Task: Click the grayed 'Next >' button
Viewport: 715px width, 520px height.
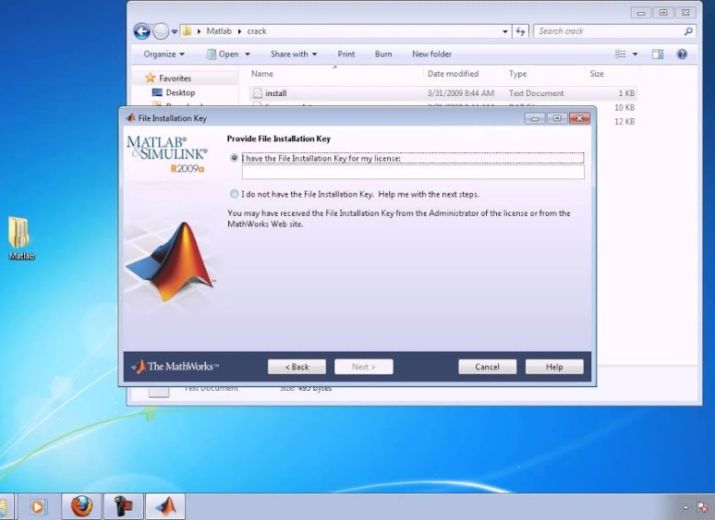Action: point(363,367)
